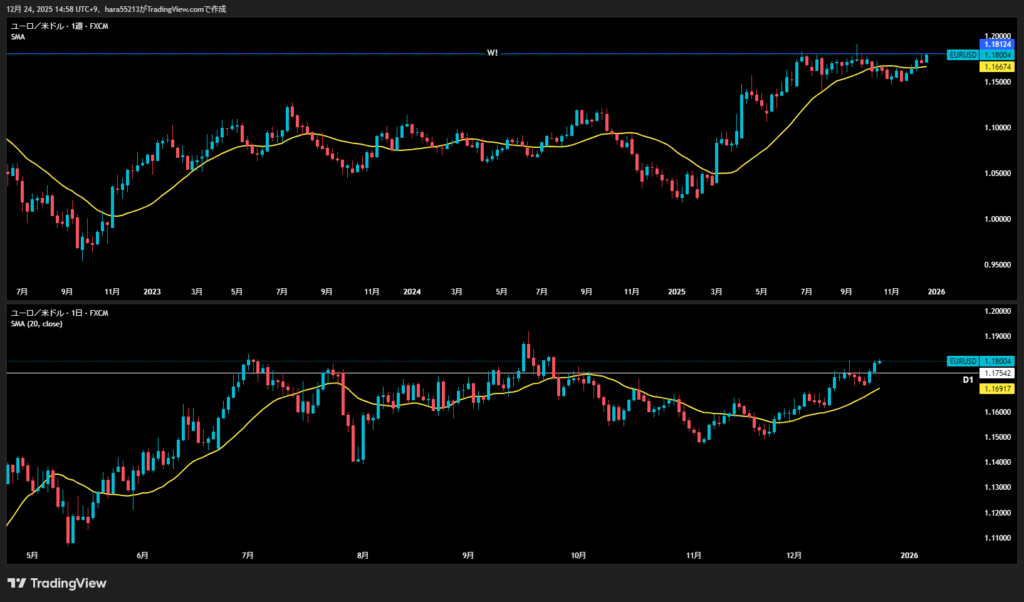Select the D1 horizontal line text label

[x=968, y=380]
